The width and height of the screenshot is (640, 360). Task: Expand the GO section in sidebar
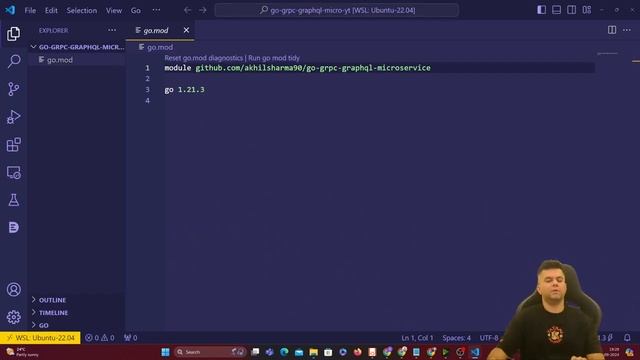[77, 325]
